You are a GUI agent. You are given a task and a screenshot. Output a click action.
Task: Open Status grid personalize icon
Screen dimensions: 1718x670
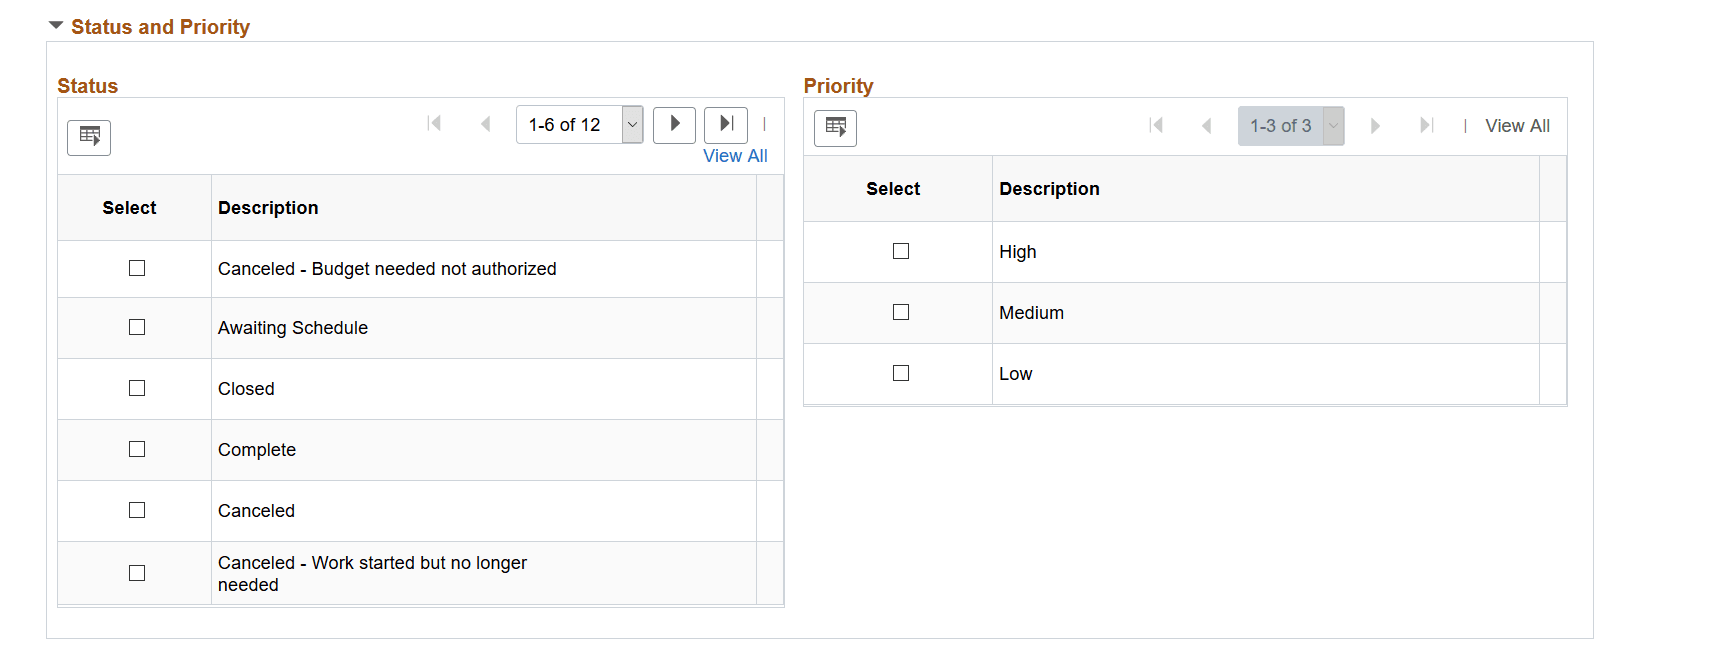89,137
